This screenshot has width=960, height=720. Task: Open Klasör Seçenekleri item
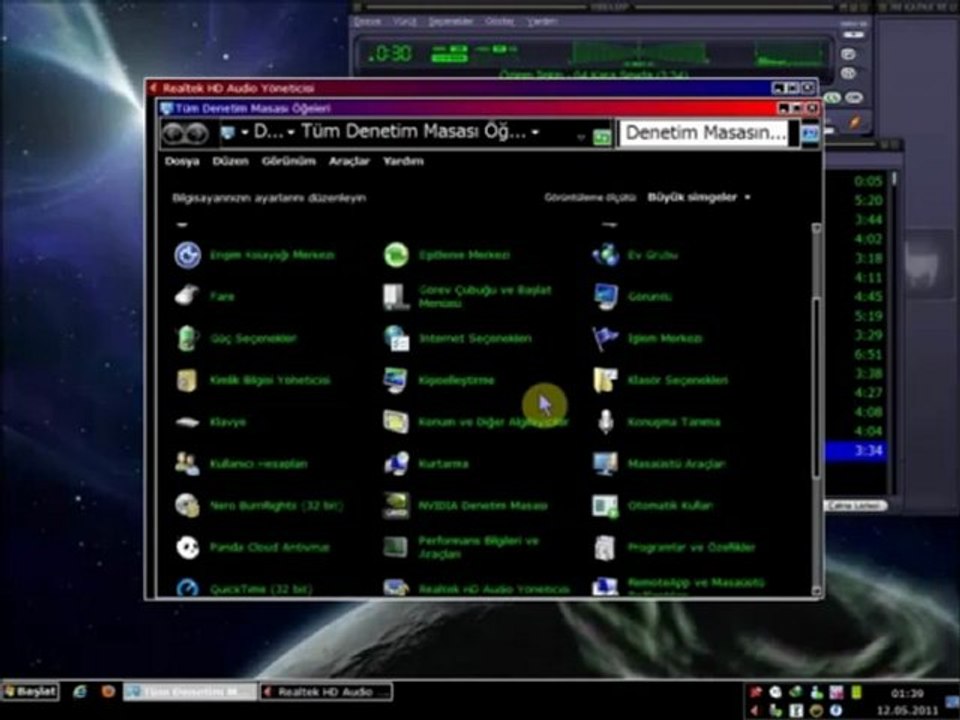coord(661,380)
